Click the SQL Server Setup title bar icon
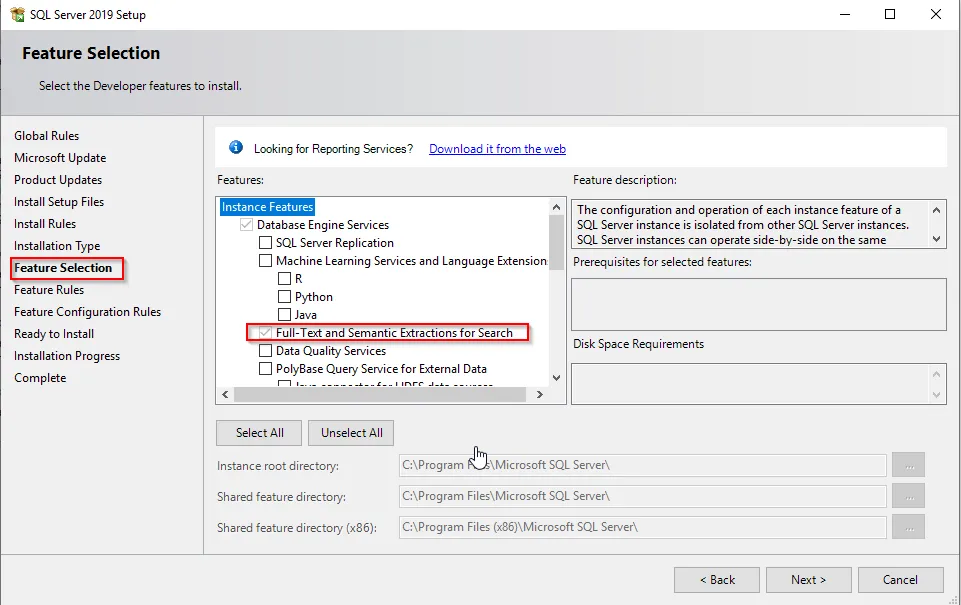The image size is (961, 605). pyautogui.click(x=17, y=14)
